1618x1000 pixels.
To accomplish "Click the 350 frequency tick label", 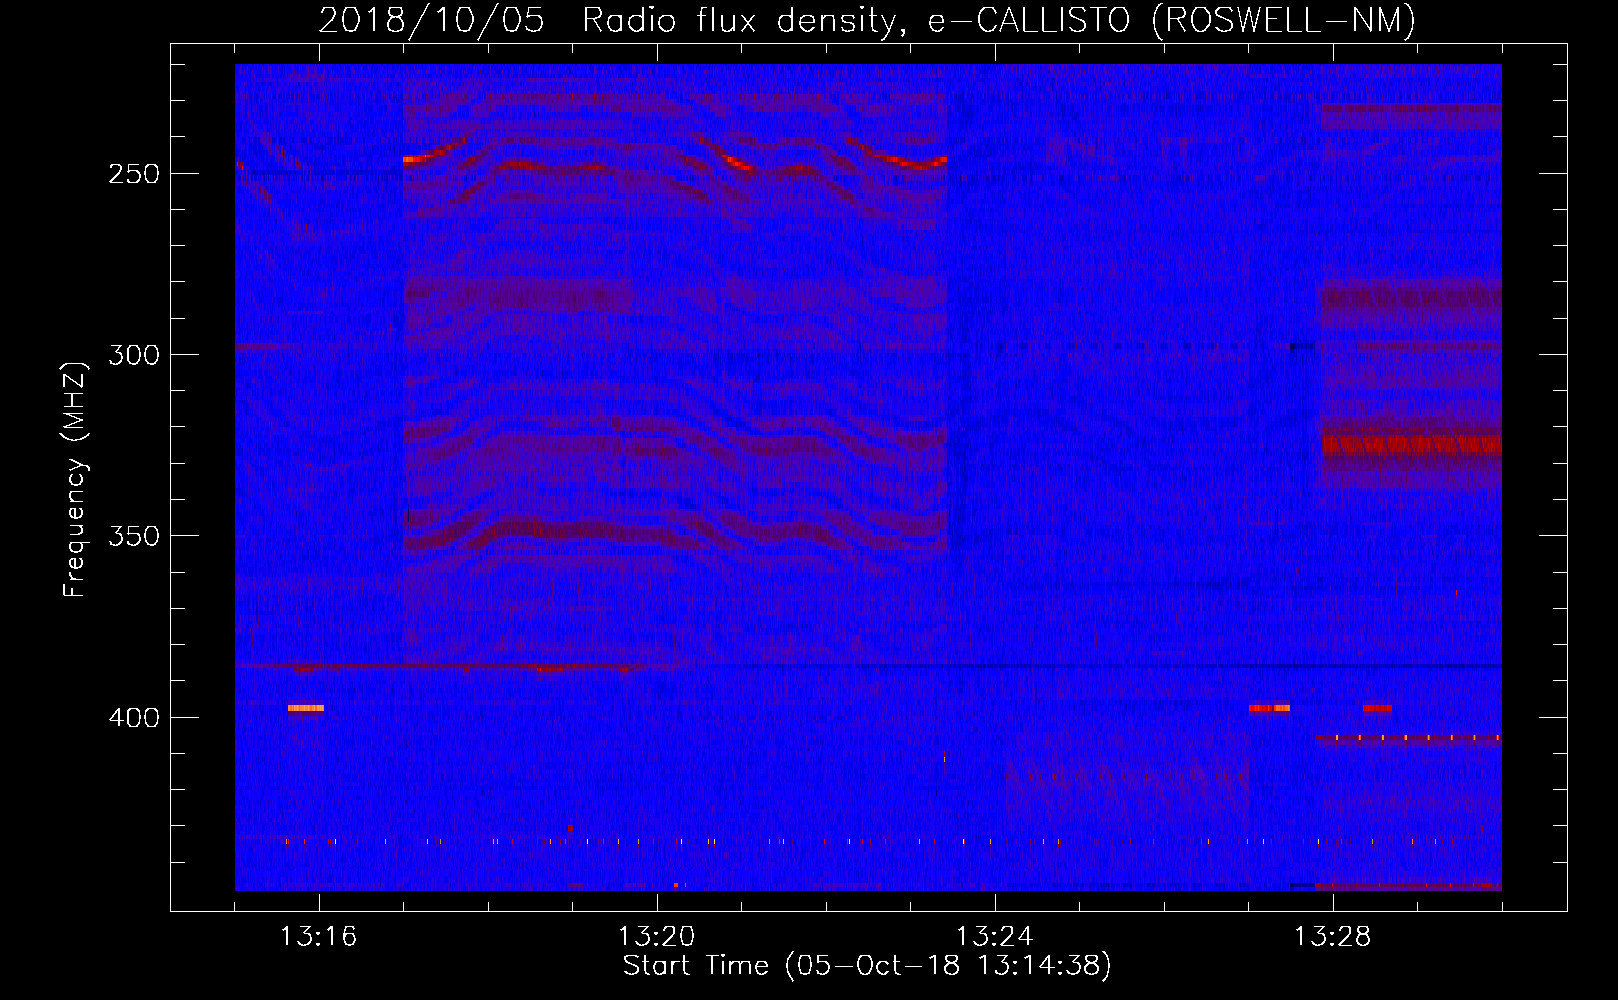I will [x=134, y=536].
